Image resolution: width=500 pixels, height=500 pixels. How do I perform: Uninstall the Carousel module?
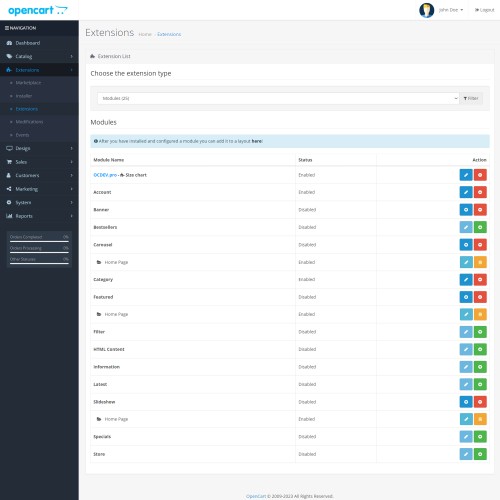click(480, 245)
